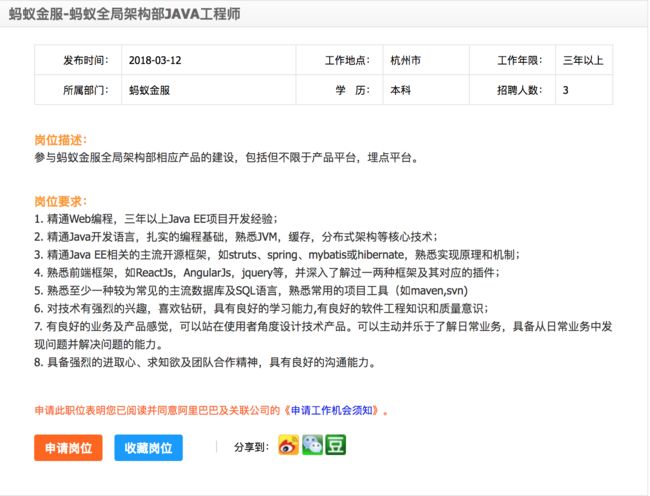Screen dimensions: 650x496
Task: Click the 学 历 label
Action: 353,90
